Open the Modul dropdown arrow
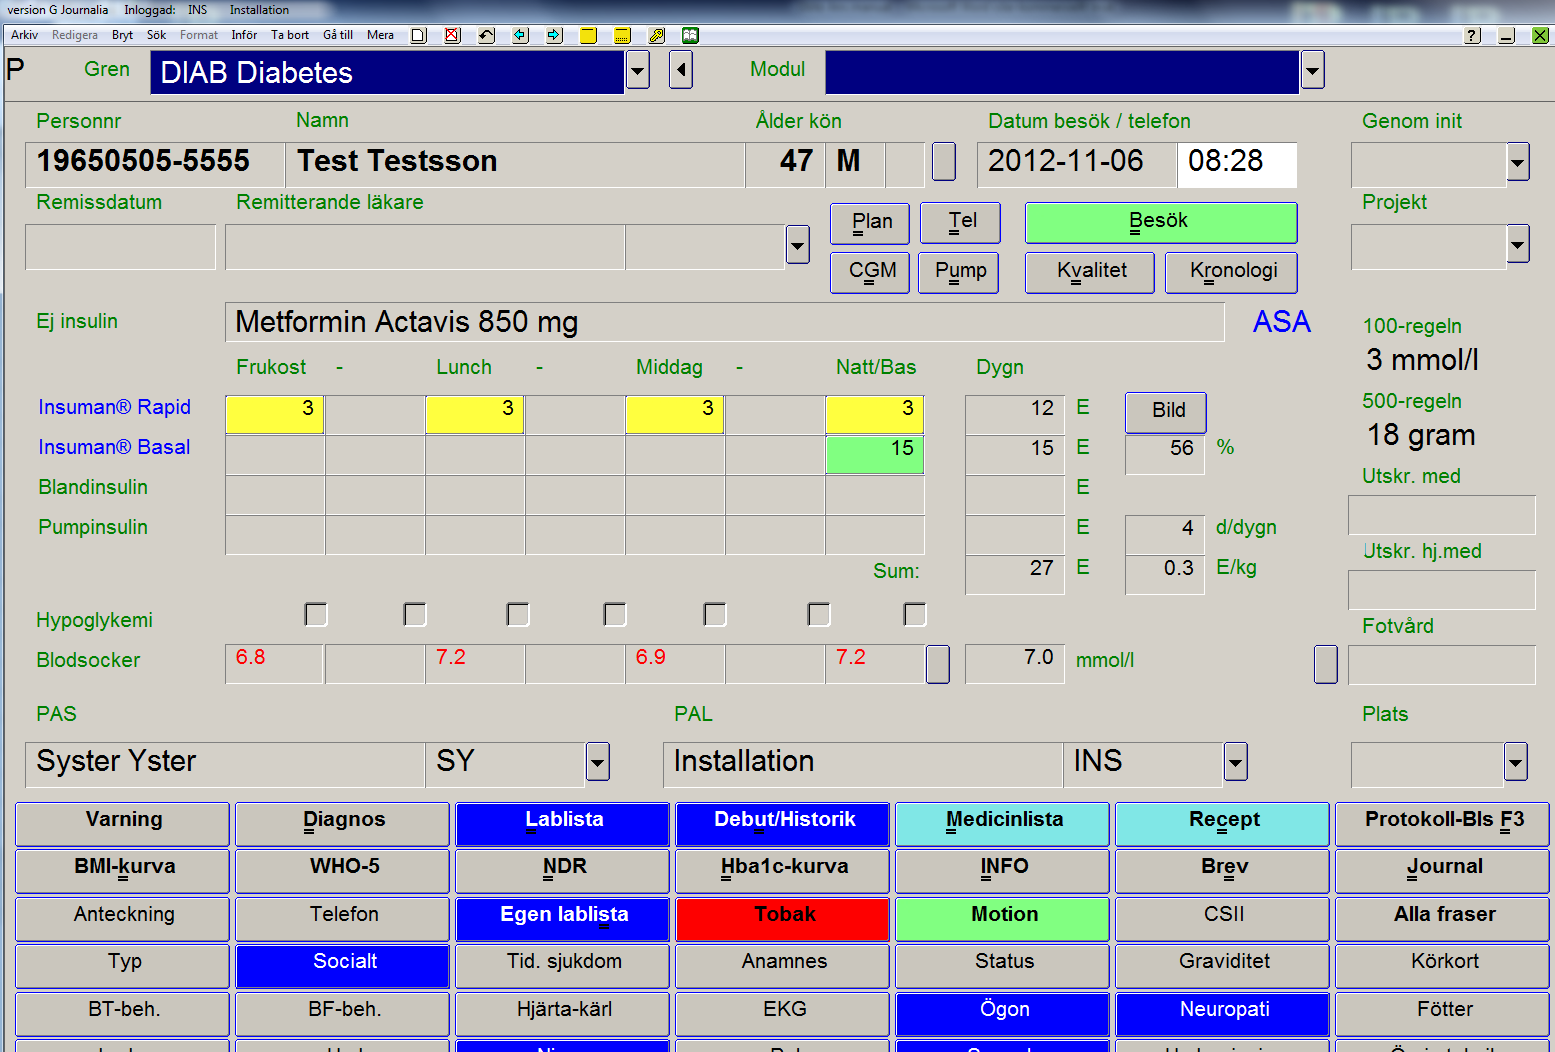1555x1052 pixels. click(1313, 70)
